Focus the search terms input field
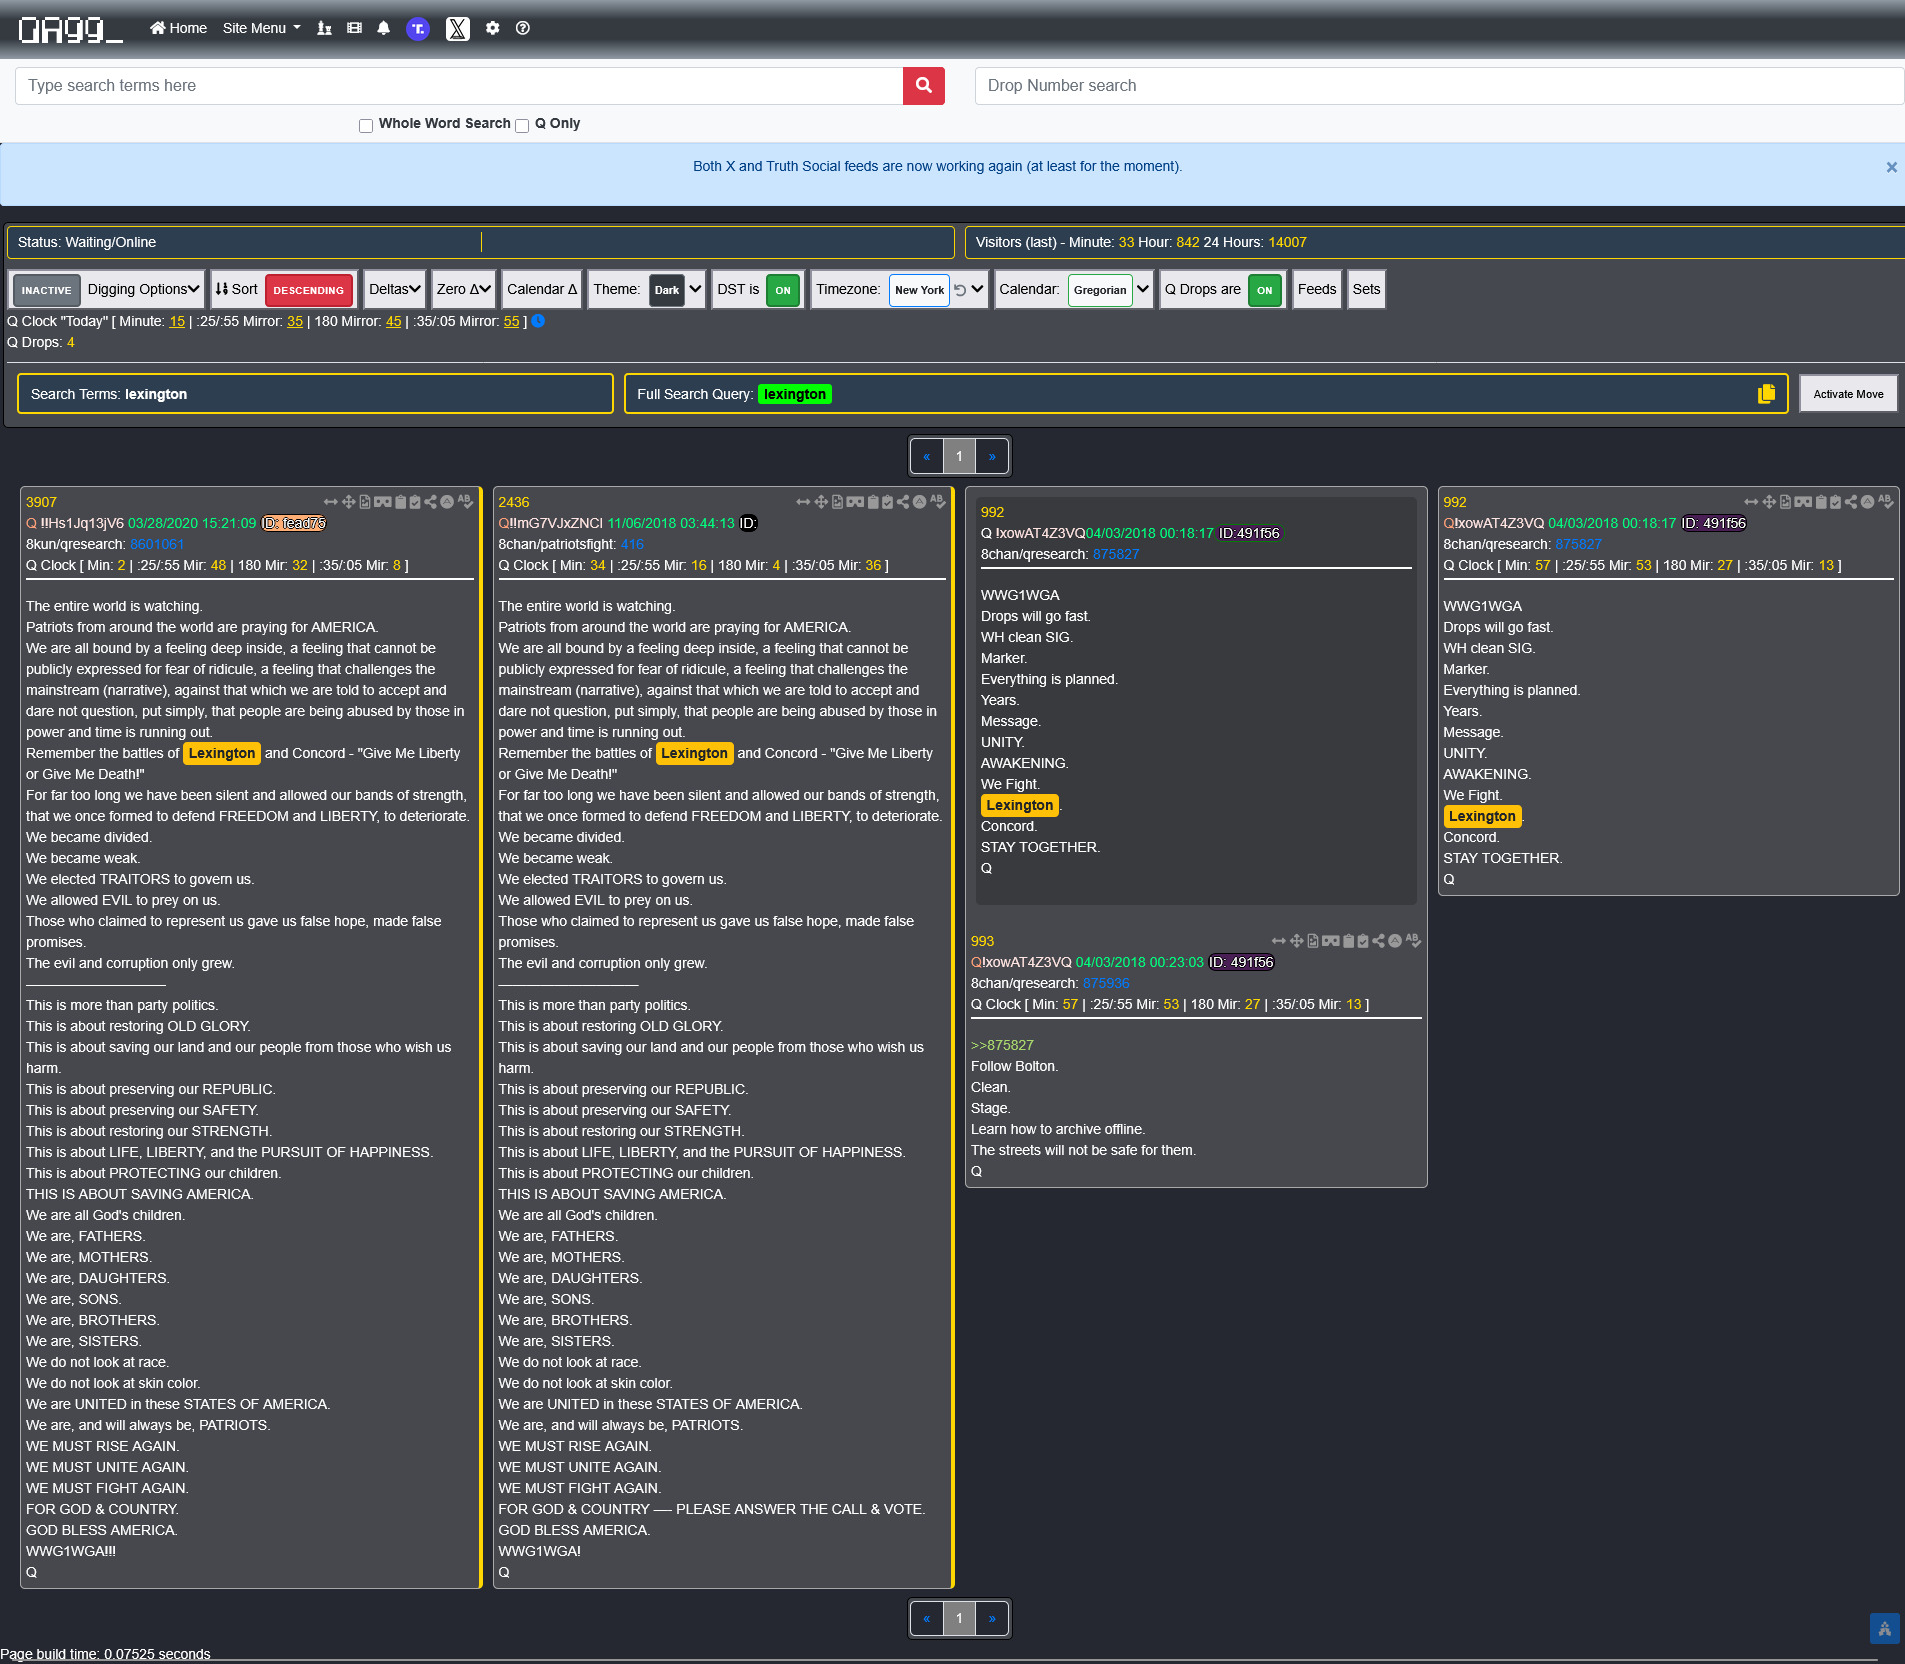 (x=459, y=86)
